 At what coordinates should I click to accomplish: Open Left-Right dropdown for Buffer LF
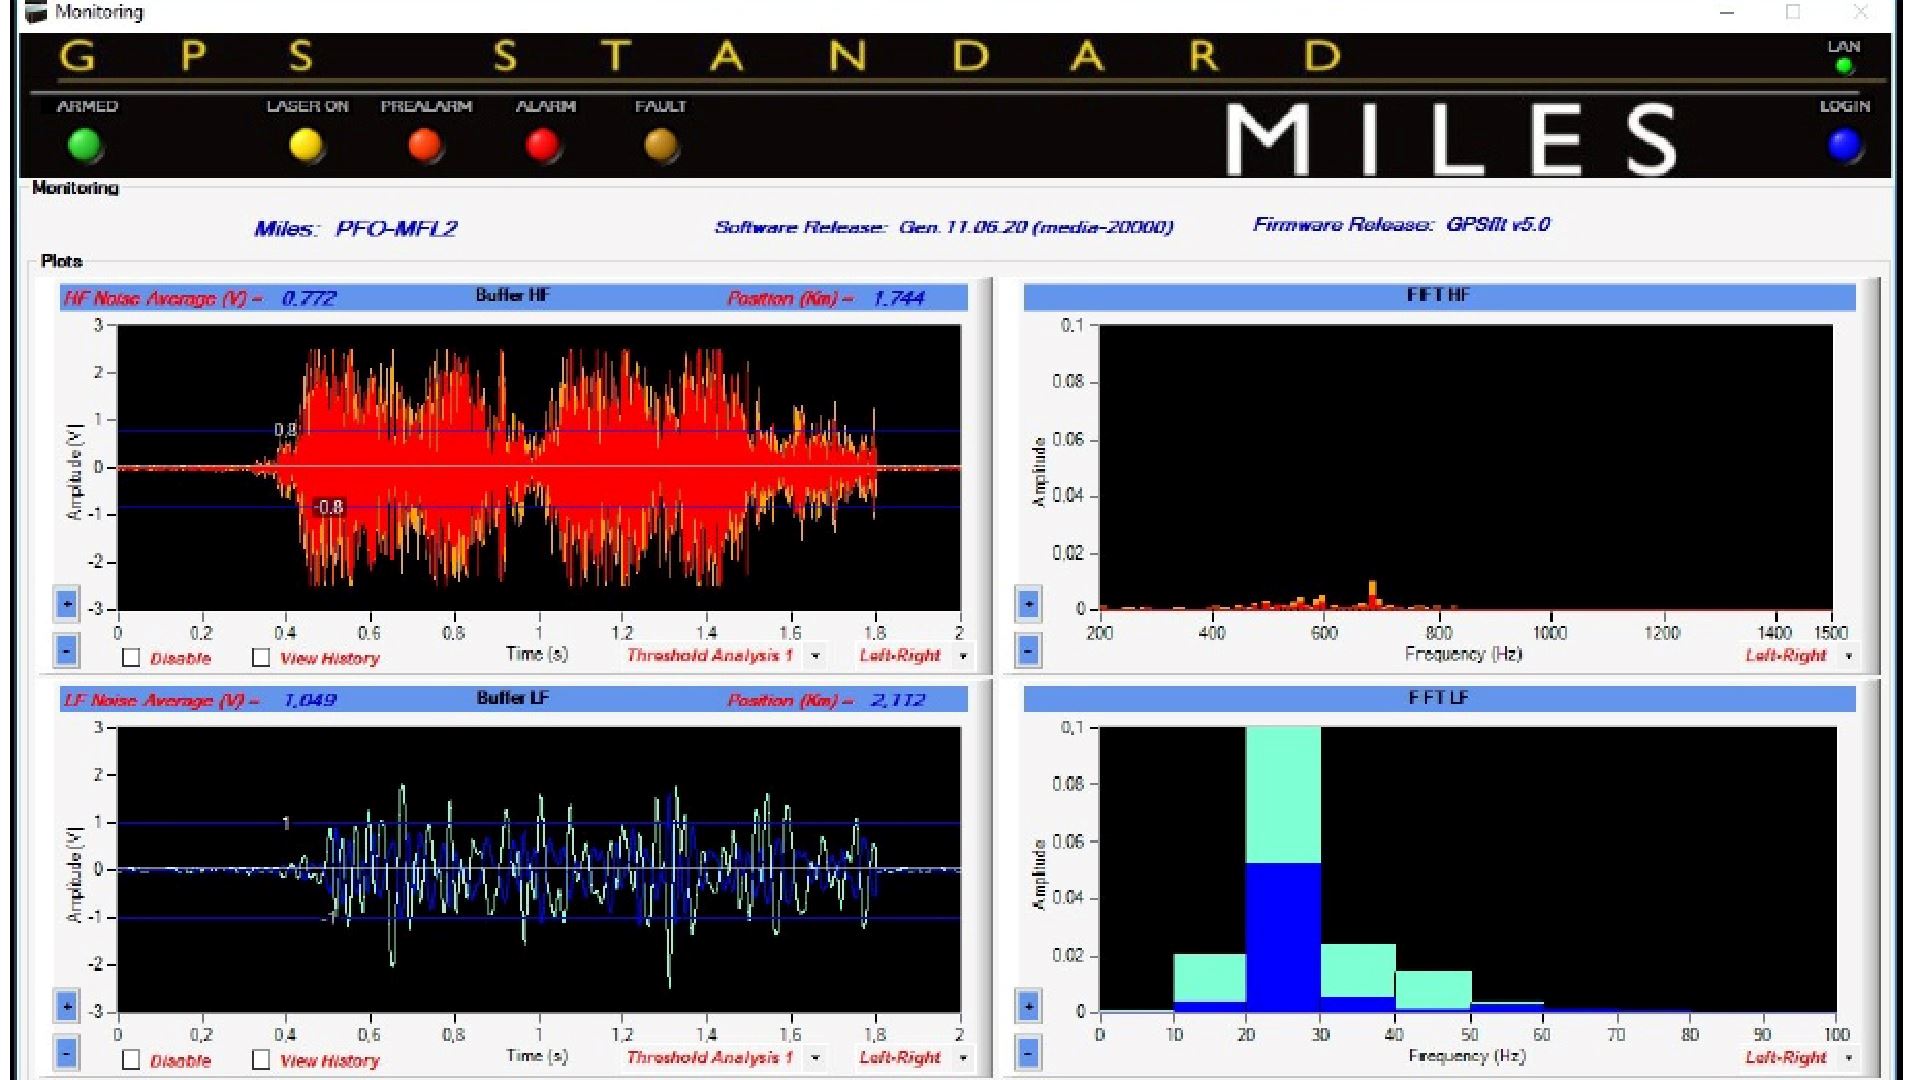pos(963,1058)
